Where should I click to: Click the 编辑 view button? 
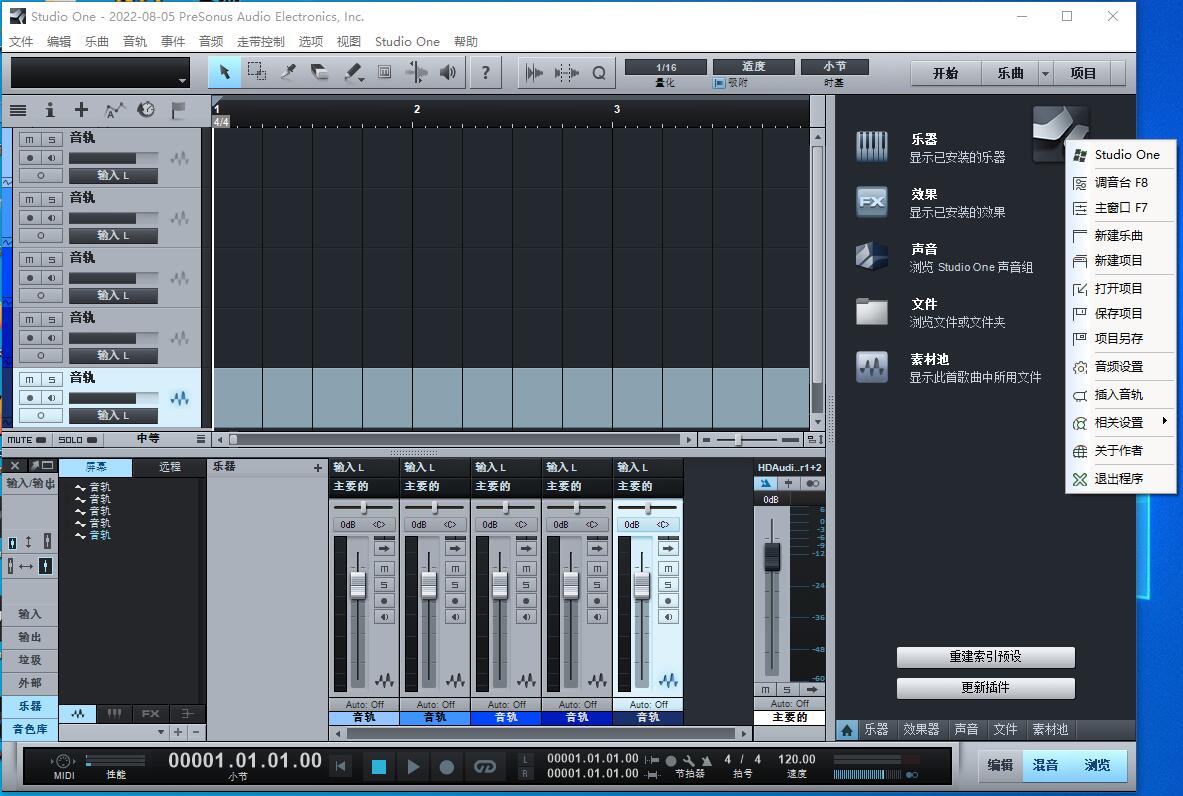[1000, 765]
